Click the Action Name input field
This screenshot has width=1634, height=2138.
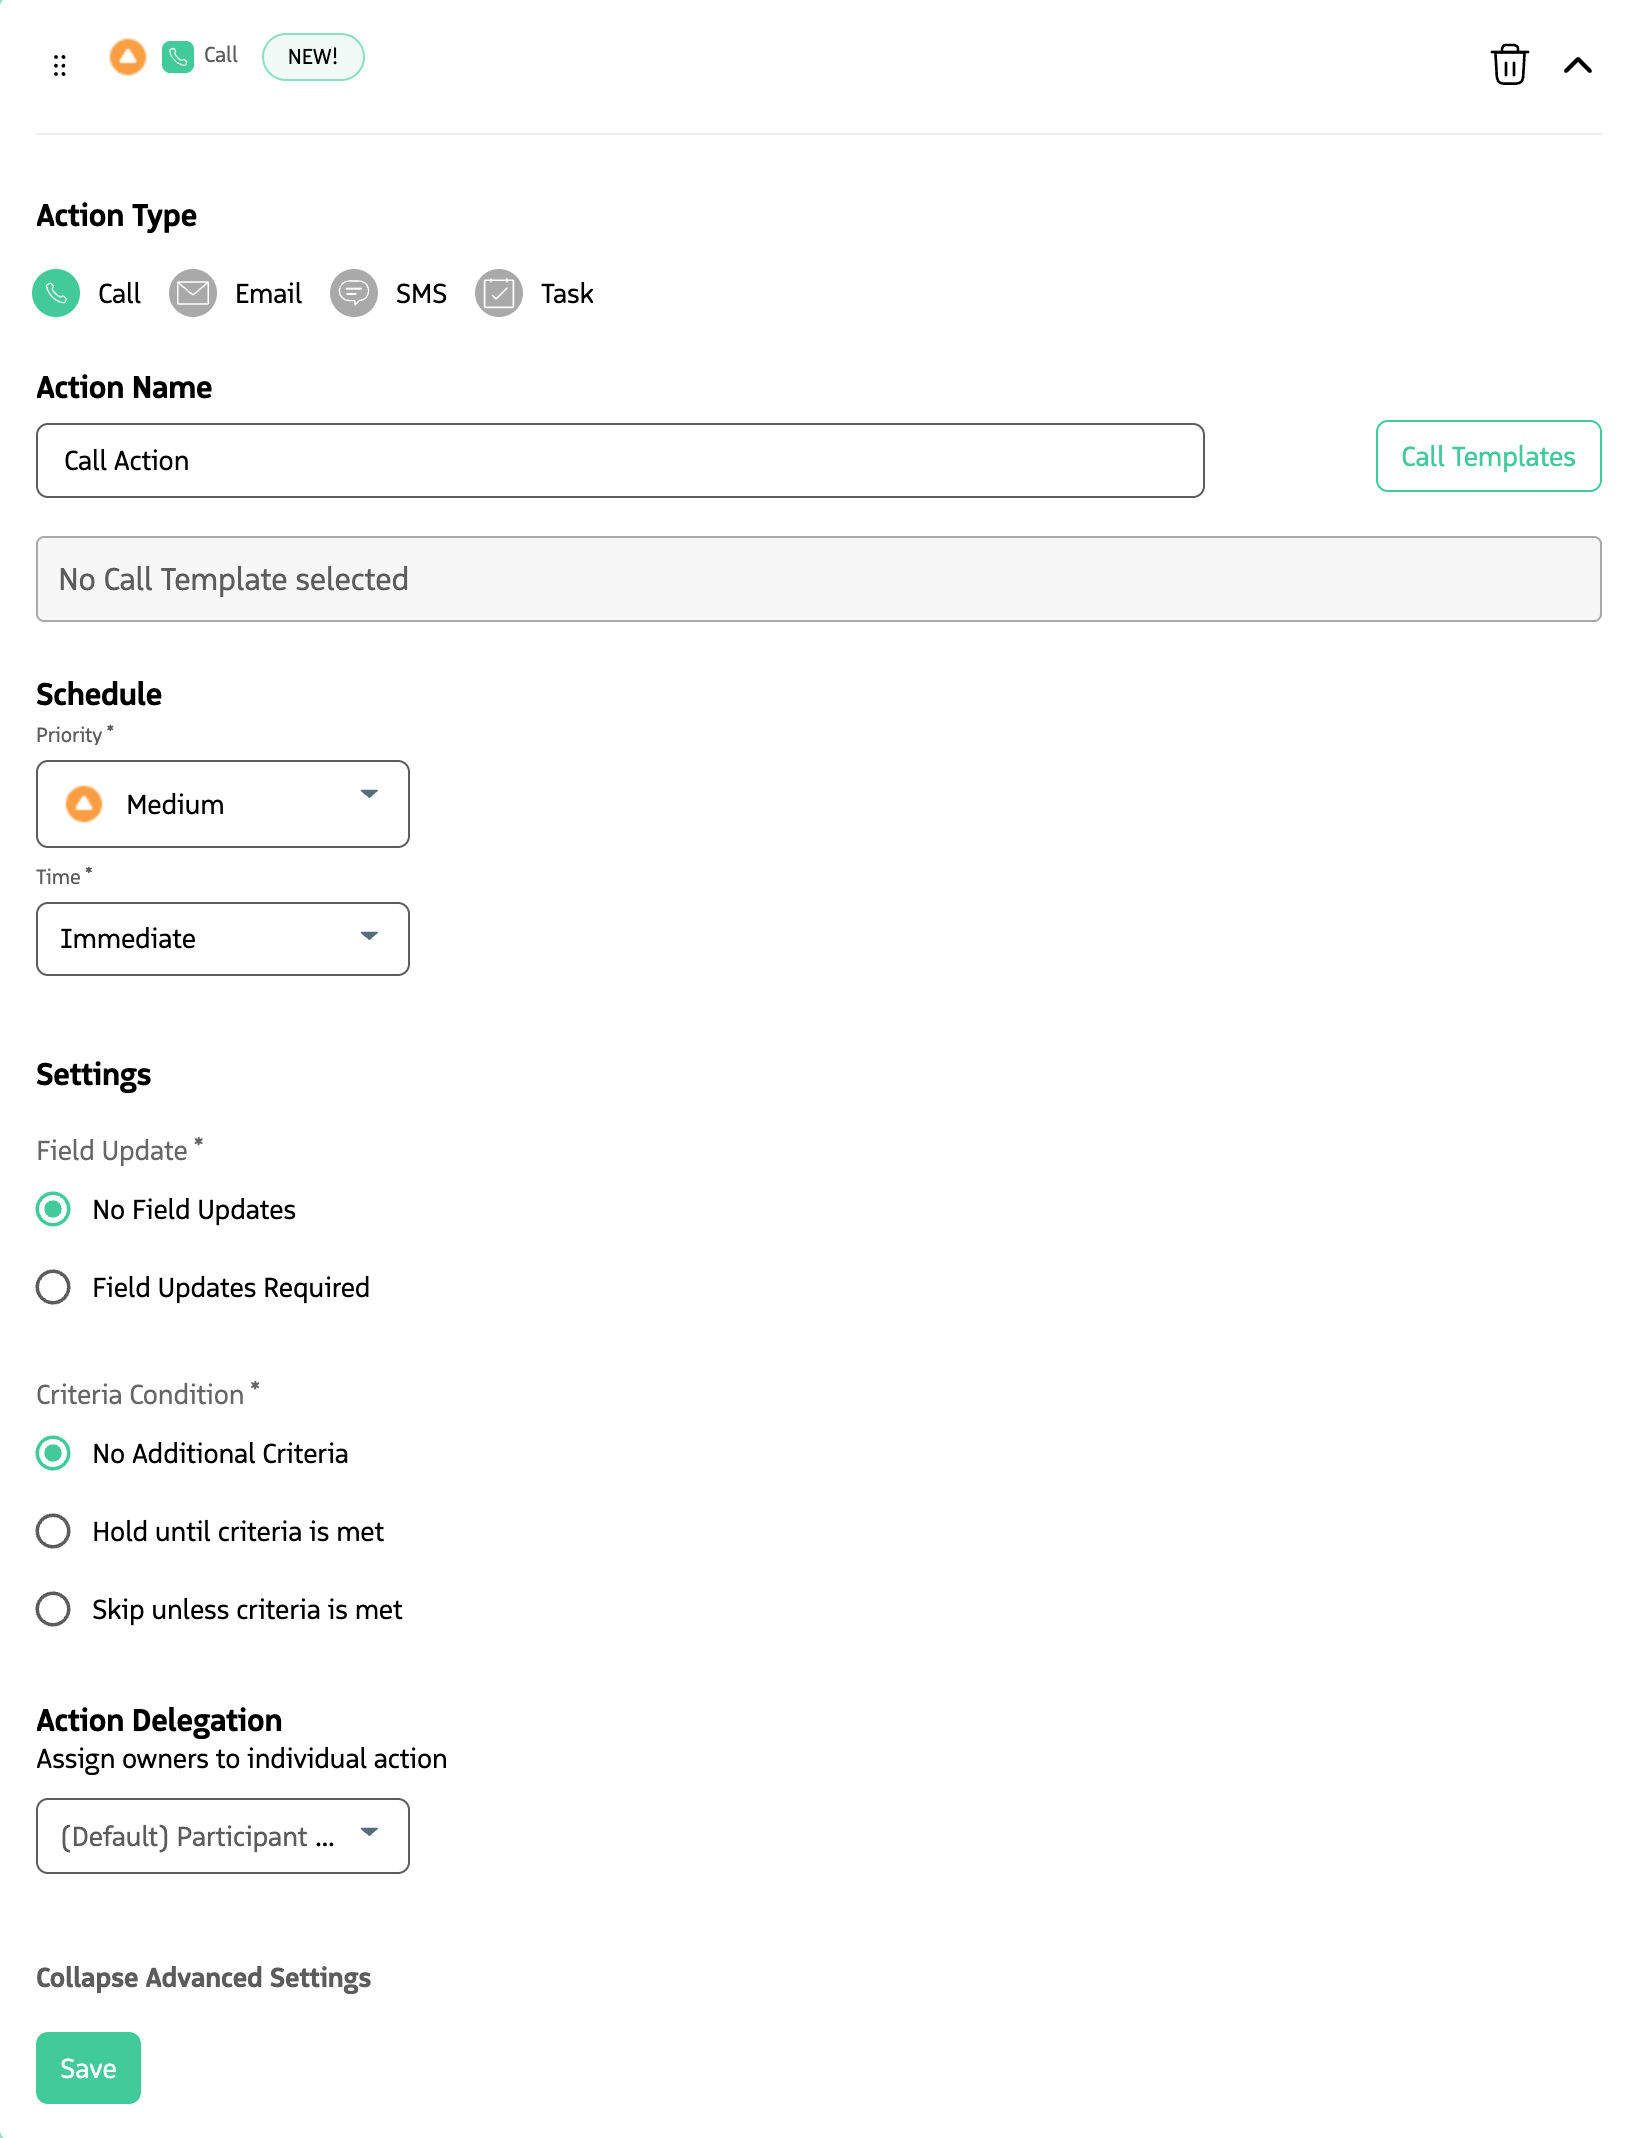[620, 460]
